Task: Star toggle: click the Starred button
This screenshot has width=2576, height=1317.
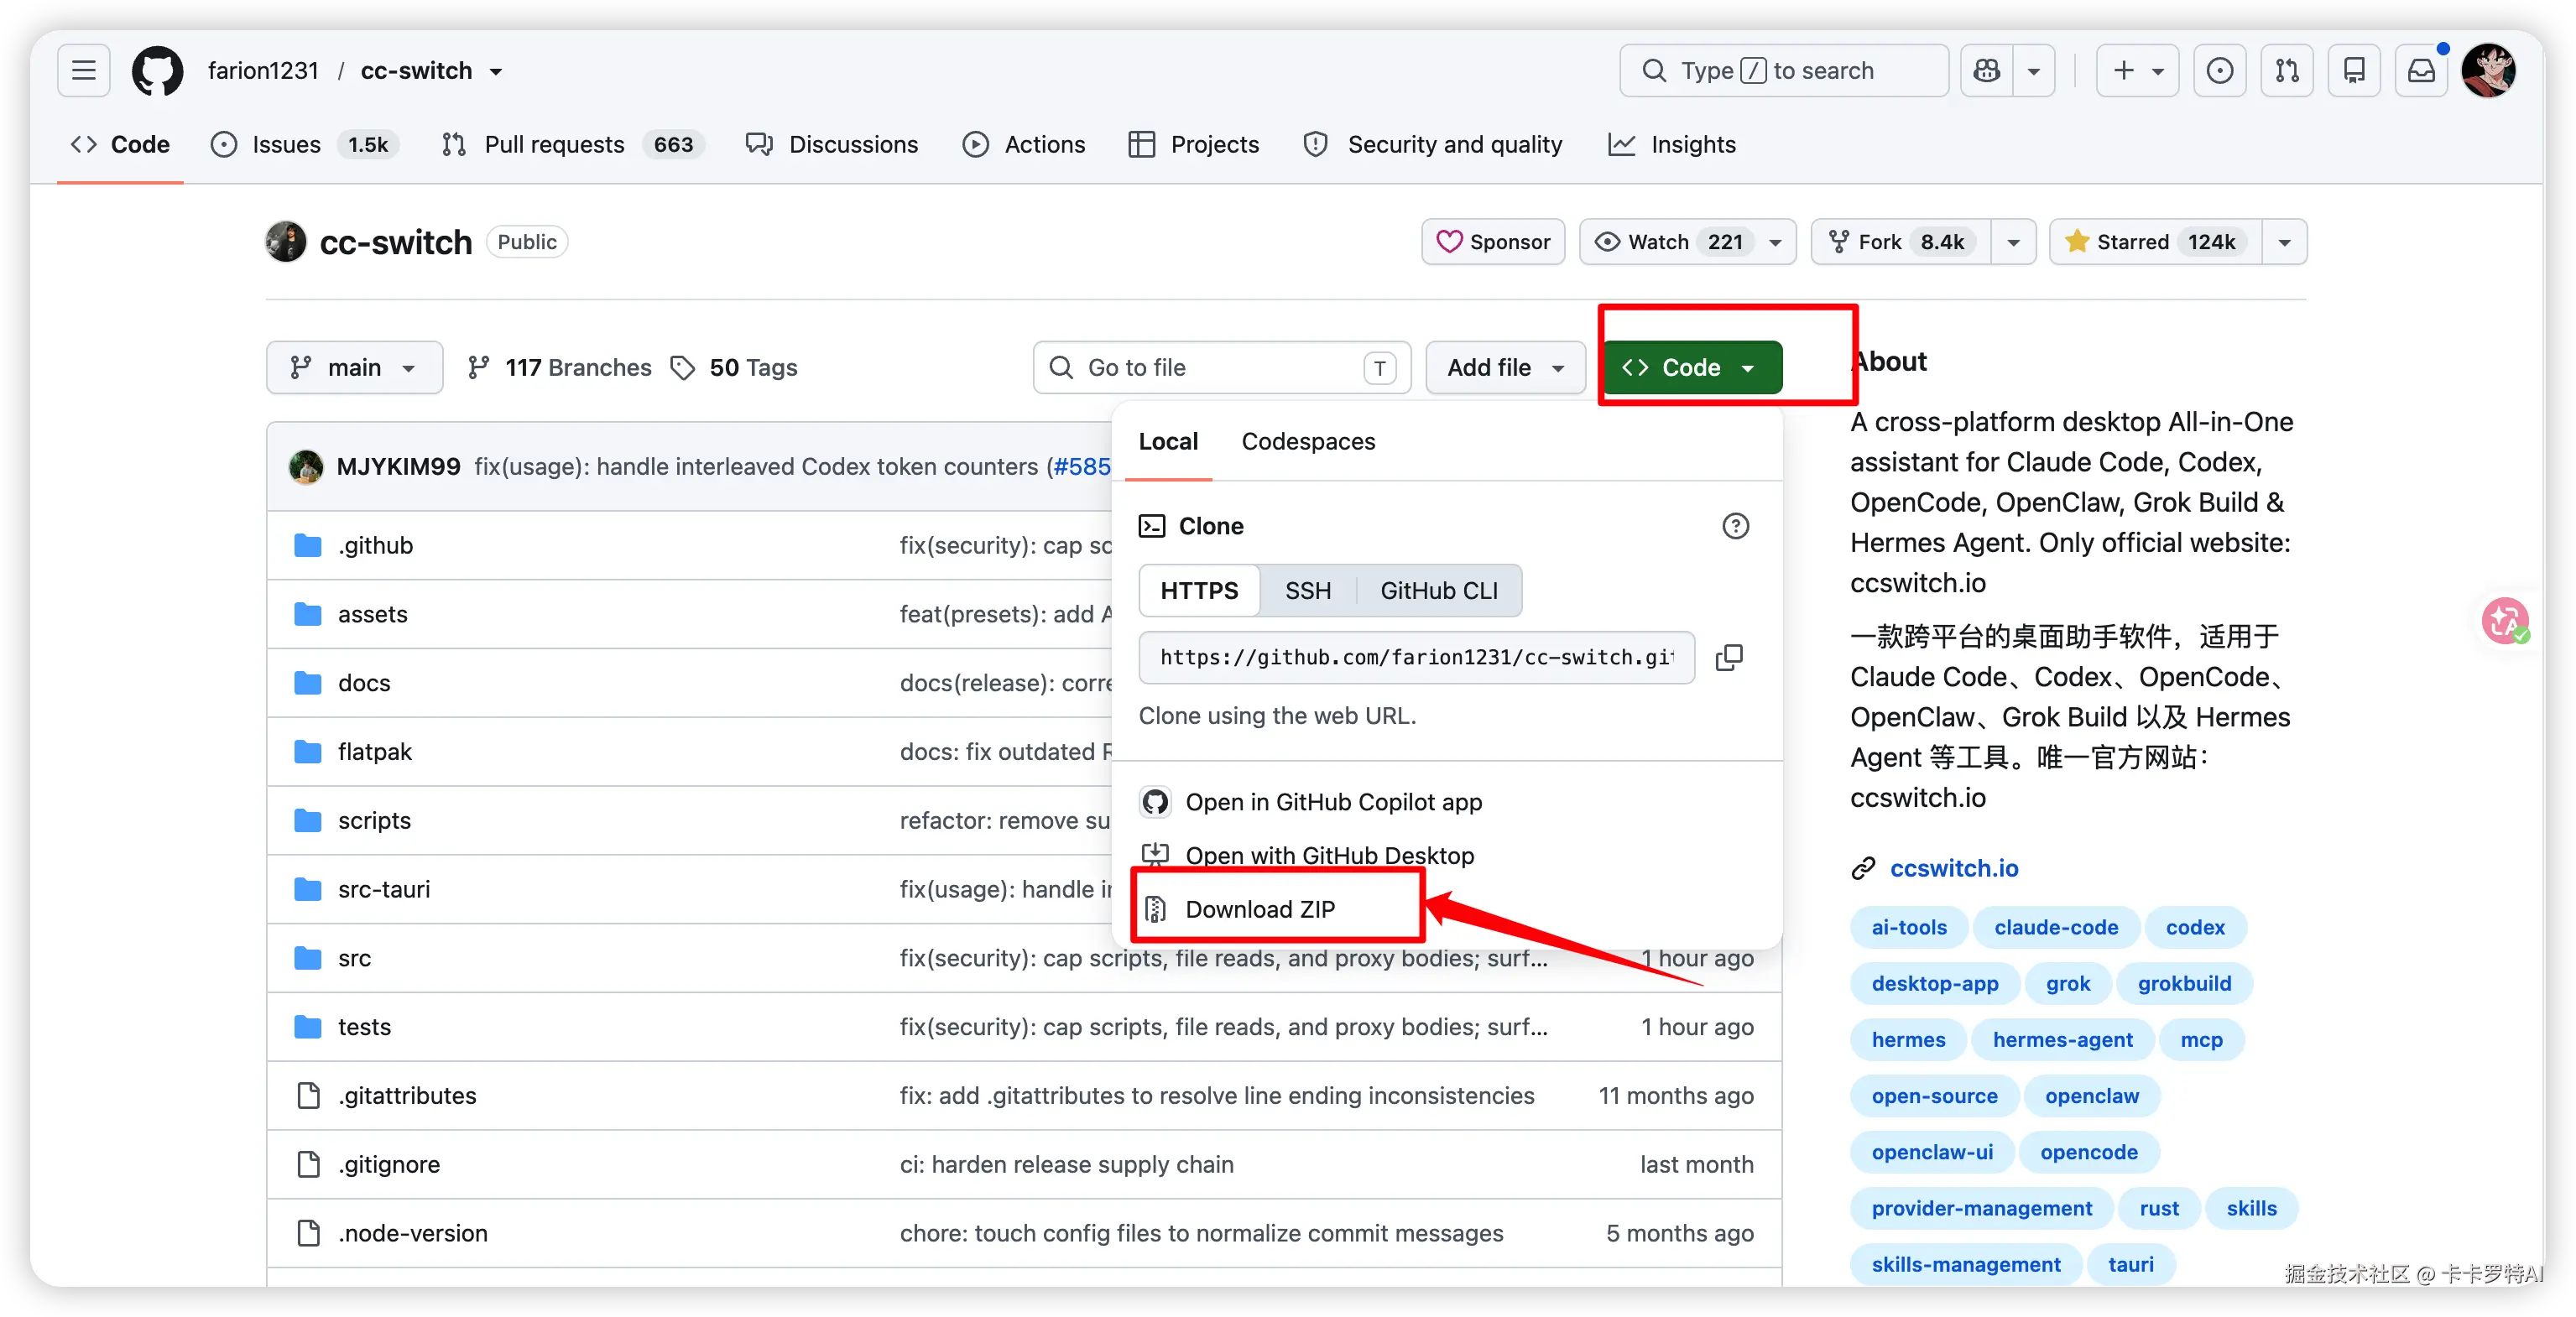Action: [2156, 242]
